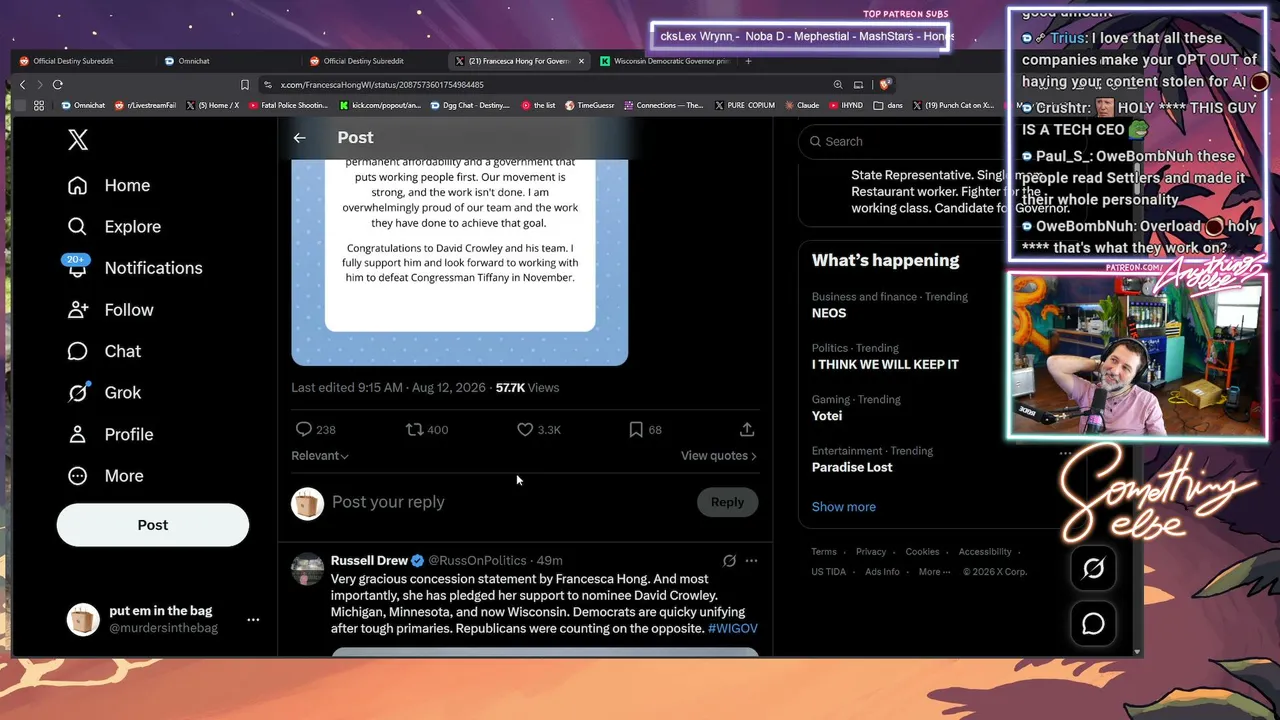Screen dimensions: 1280x720
Task: Click the browser address bar URL
Action: coord(382,85)
